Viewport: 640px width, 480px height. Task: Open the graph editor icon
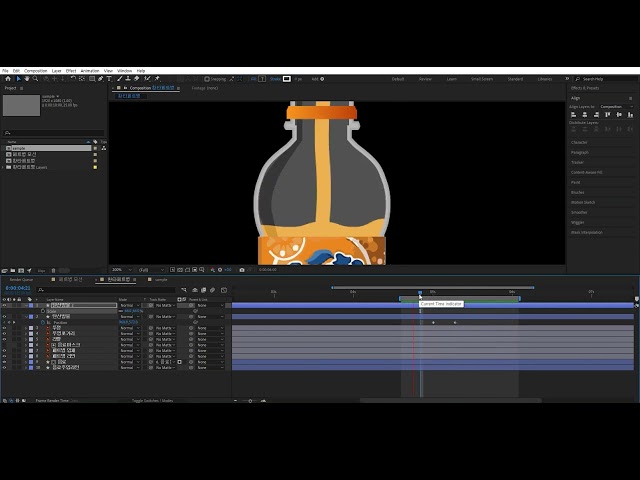(224, 290)
